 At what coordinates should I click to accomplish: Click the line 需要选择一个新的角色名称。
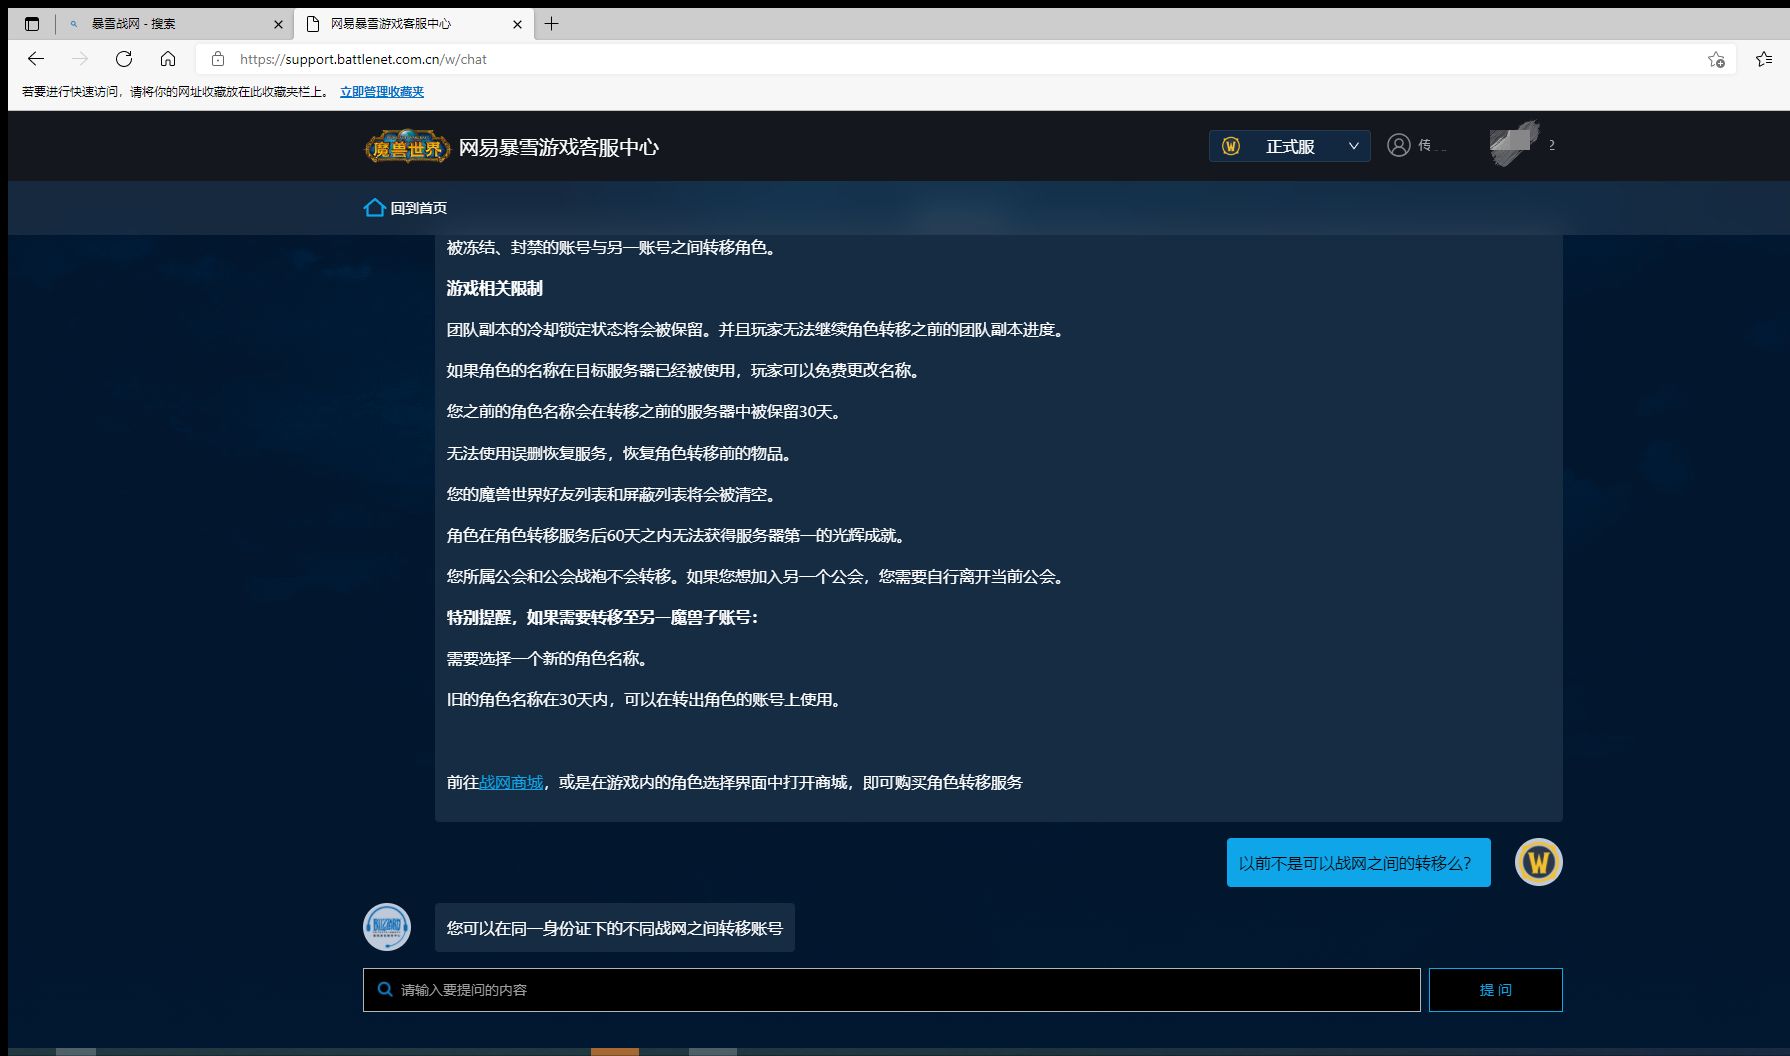coord(549,659)
